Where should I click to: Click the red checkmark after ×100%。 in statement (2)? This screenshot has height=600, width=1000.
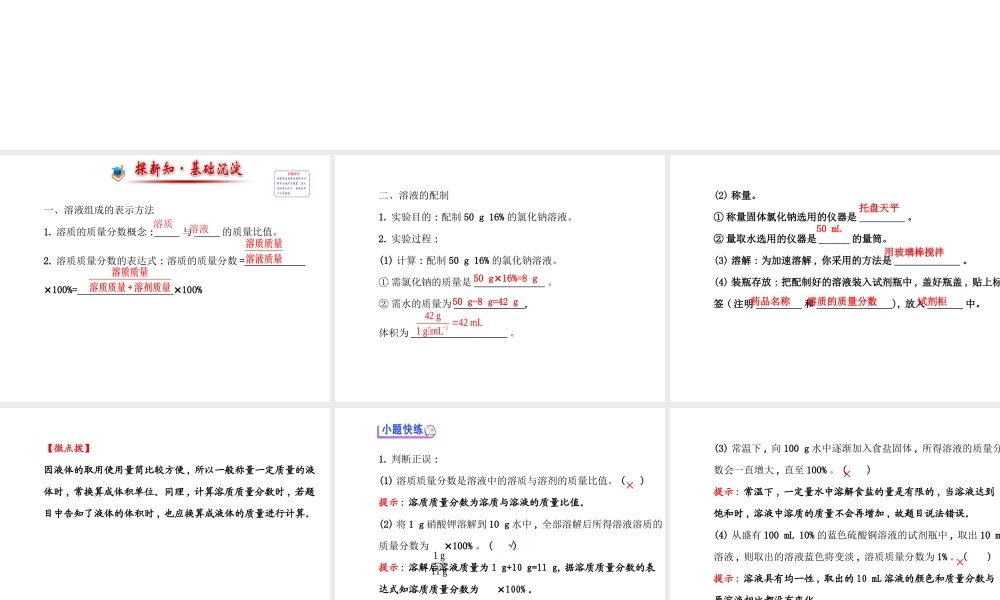click(511, 545)
